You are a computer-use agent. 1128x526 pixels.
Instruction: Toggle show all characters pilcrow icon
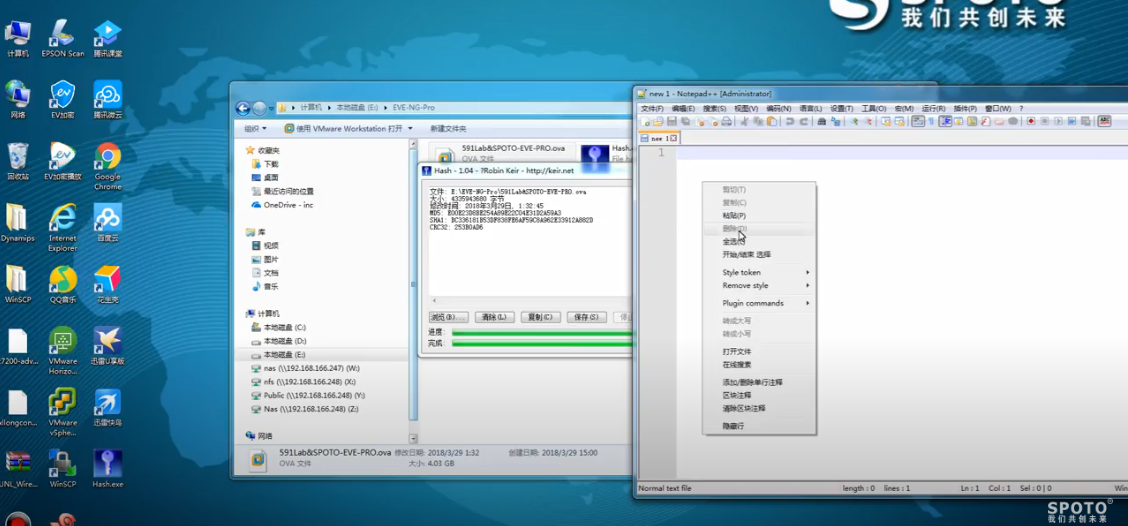(931, 121)
